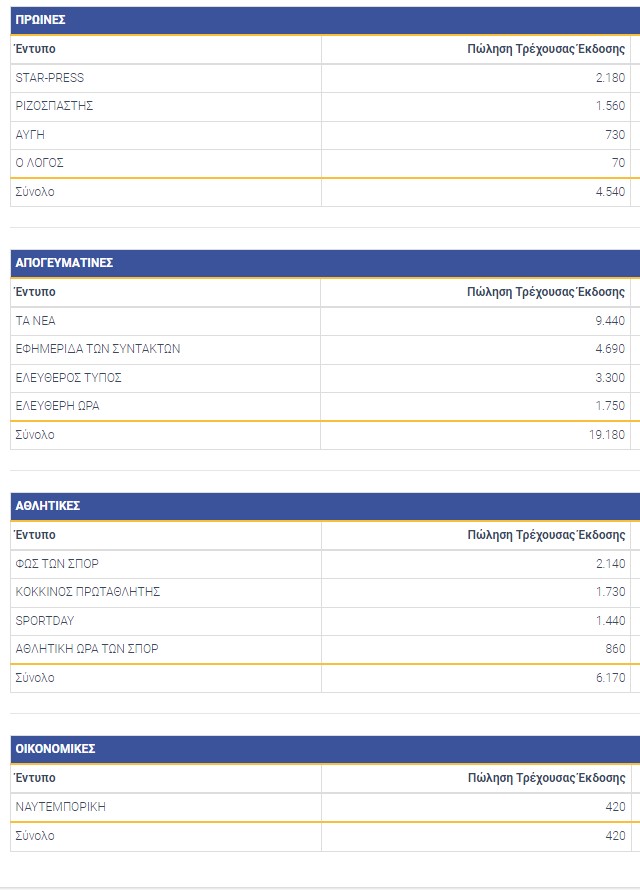Select ΚΟΚΚΙΝΟΣ ΠΡΩΤΑΘΛΗΤΗΣ row
This screenshot has width=640, height=890.
88,592
